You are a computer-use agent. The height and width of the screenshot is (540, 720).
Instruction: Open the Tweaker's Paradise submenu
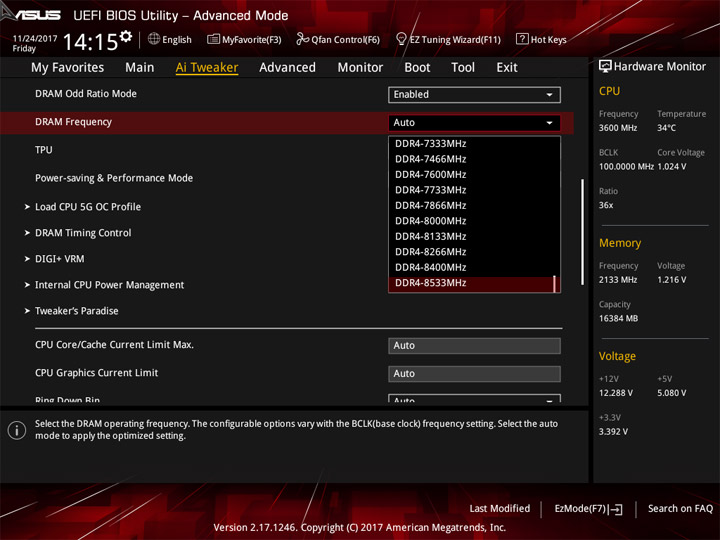tap(77, 311)
